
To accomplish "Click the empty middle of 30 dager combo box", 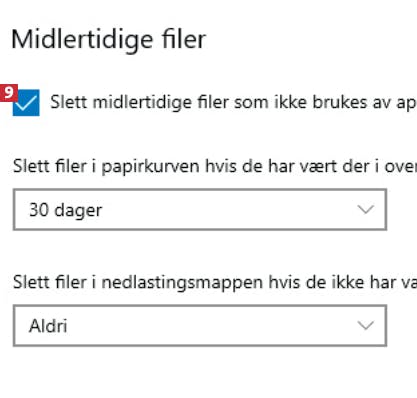I will [227, 210].
